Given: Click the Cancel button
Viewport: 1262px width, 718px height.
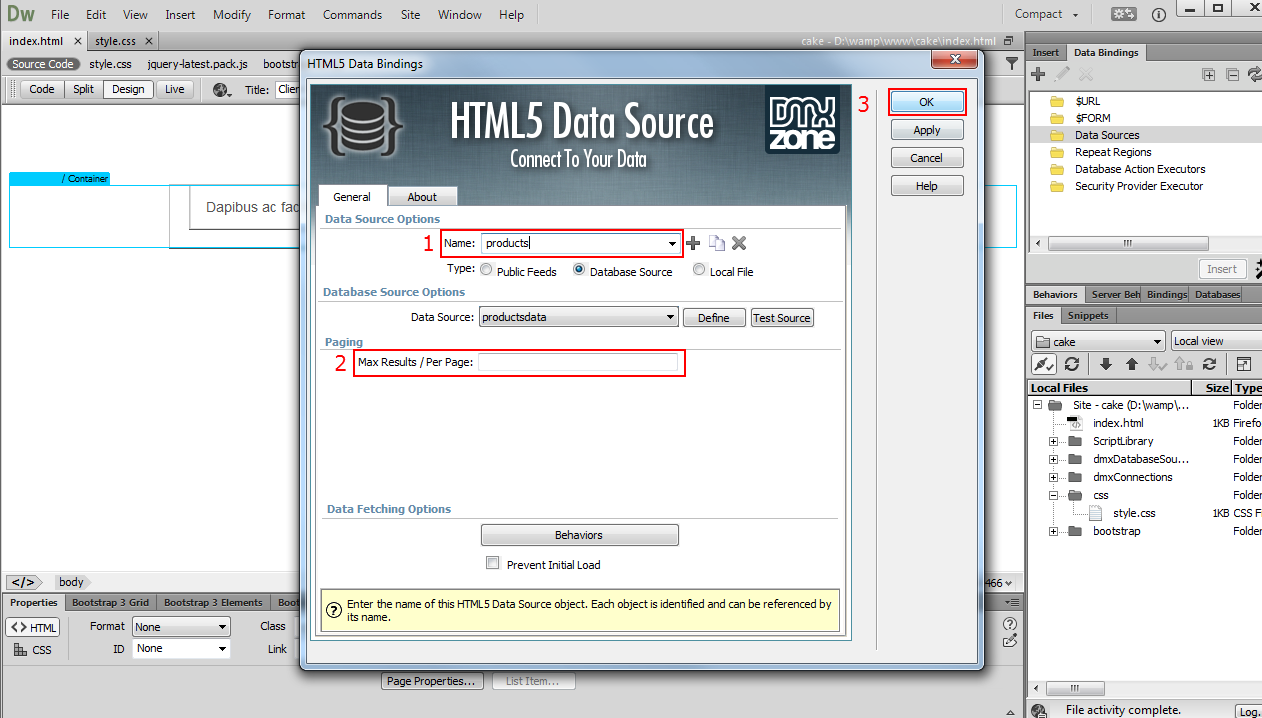Looking at the screenshot, I should 927,158.
